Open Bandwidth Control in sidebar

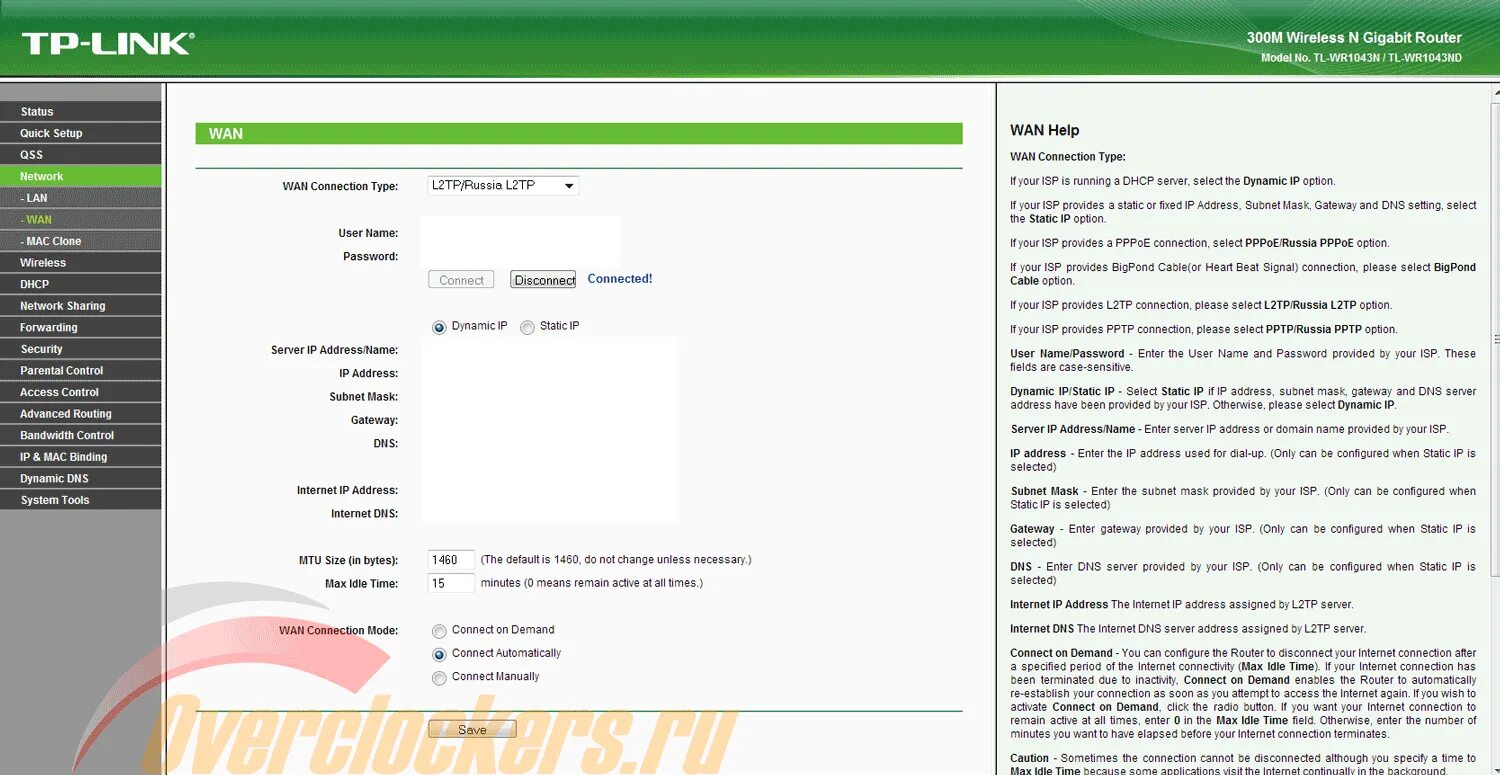click(x=80, y=435)
